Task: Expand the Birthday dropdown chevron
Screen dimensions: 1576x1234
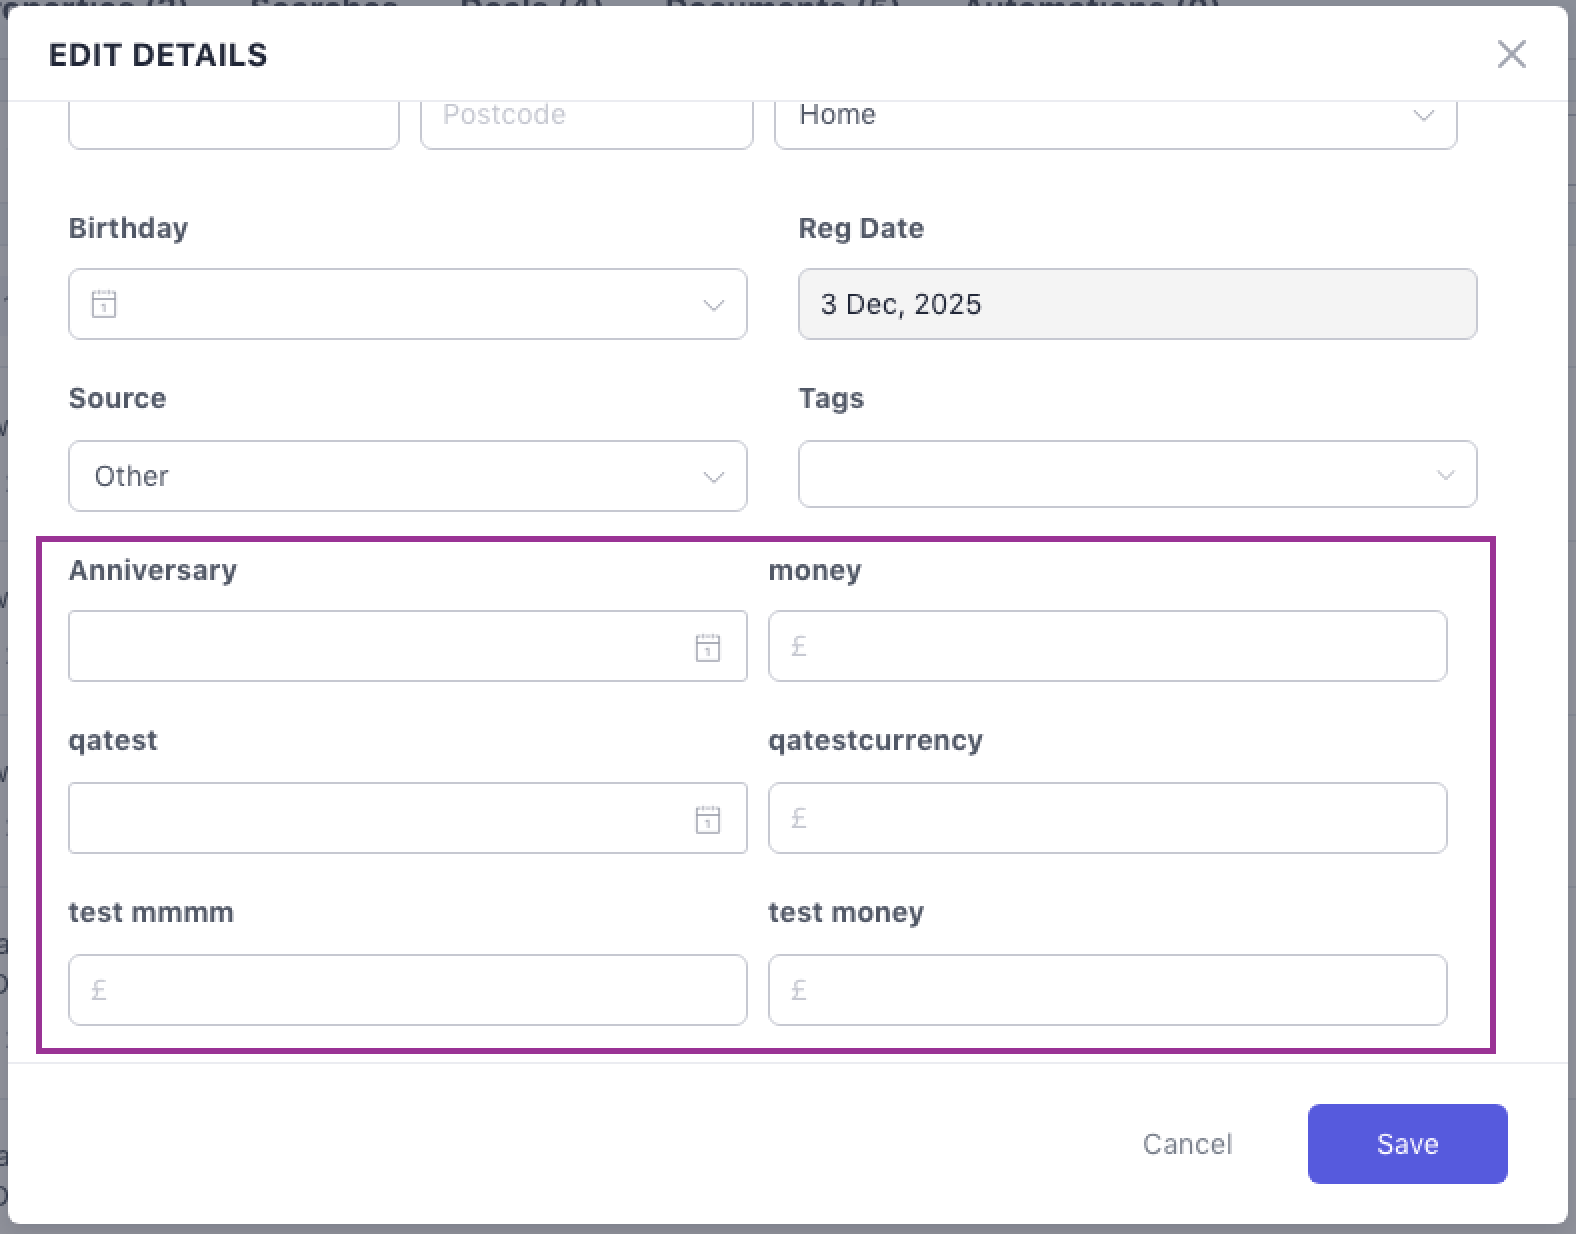Action: (713, 305)
